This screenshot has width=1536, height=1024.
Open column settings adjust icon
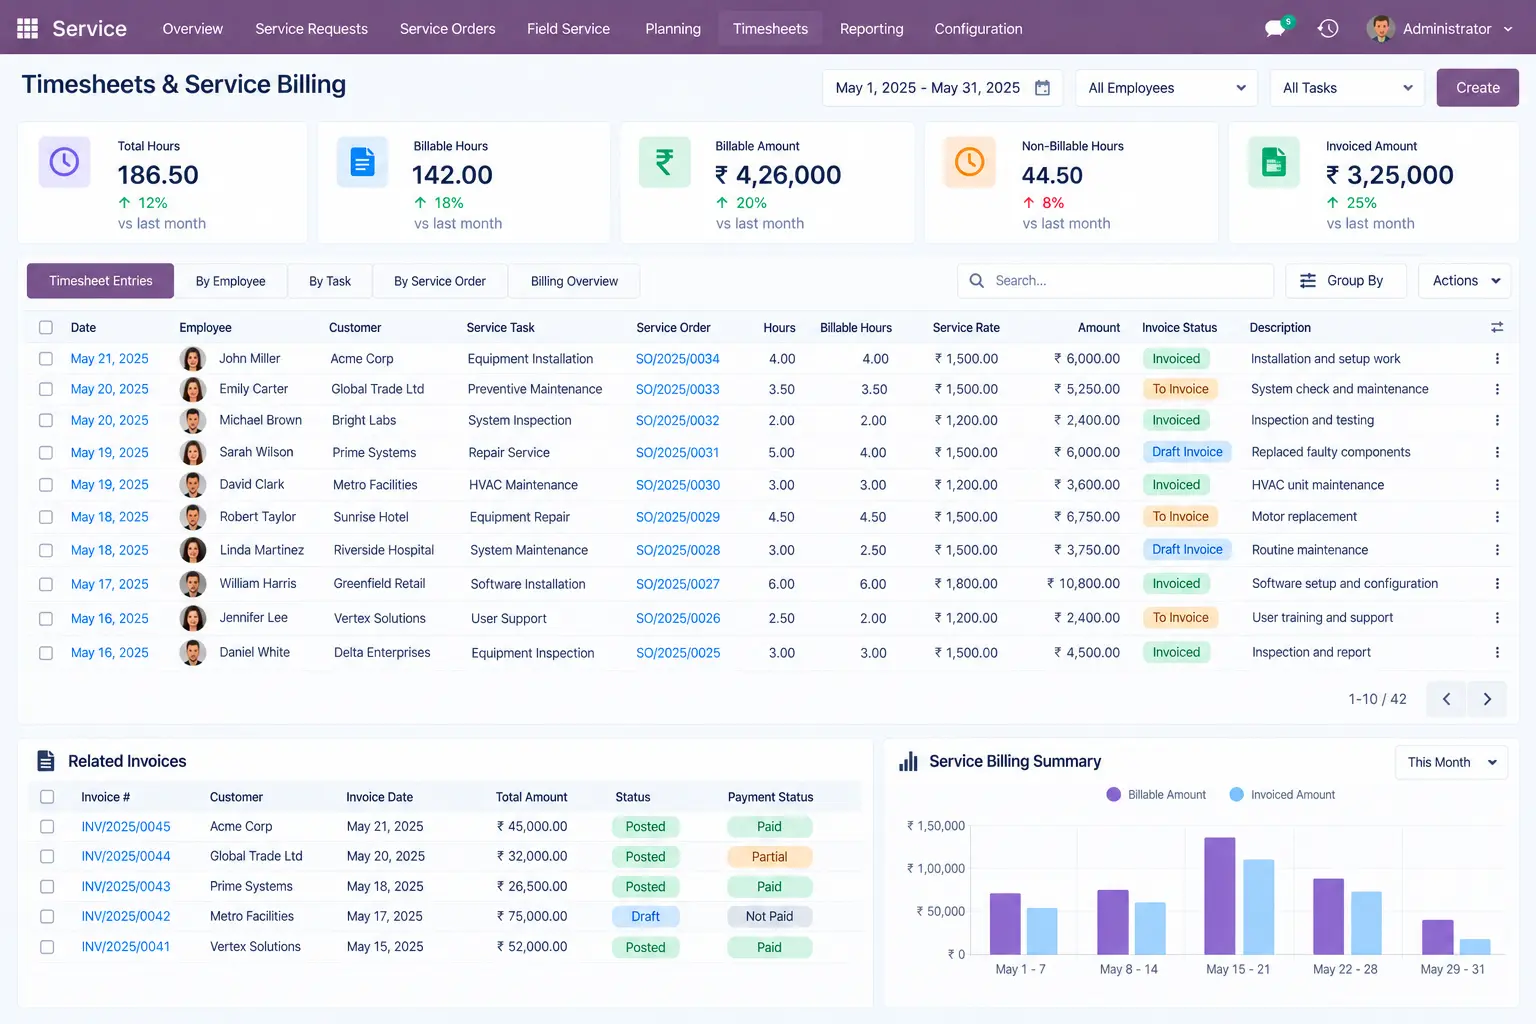click(1497, 327)
